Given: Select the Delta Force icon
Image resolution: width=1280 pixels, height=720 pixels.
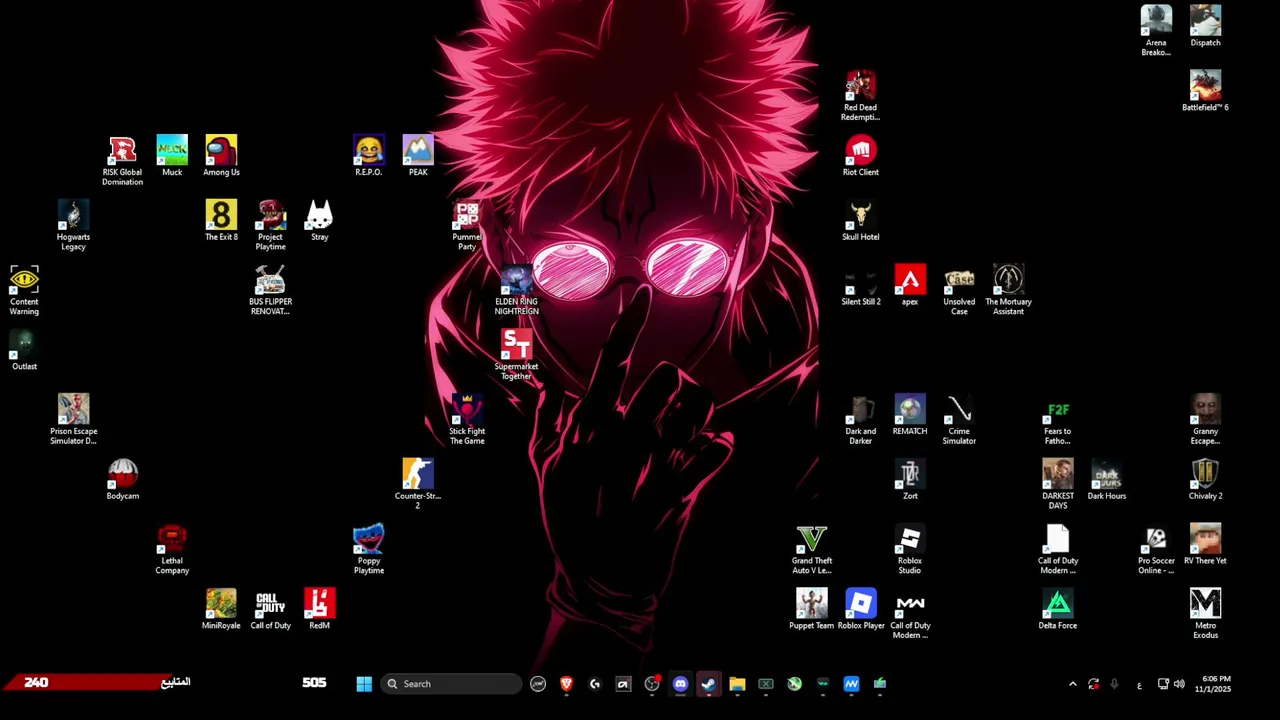Looking at the screenshot, I should 1057,610.
